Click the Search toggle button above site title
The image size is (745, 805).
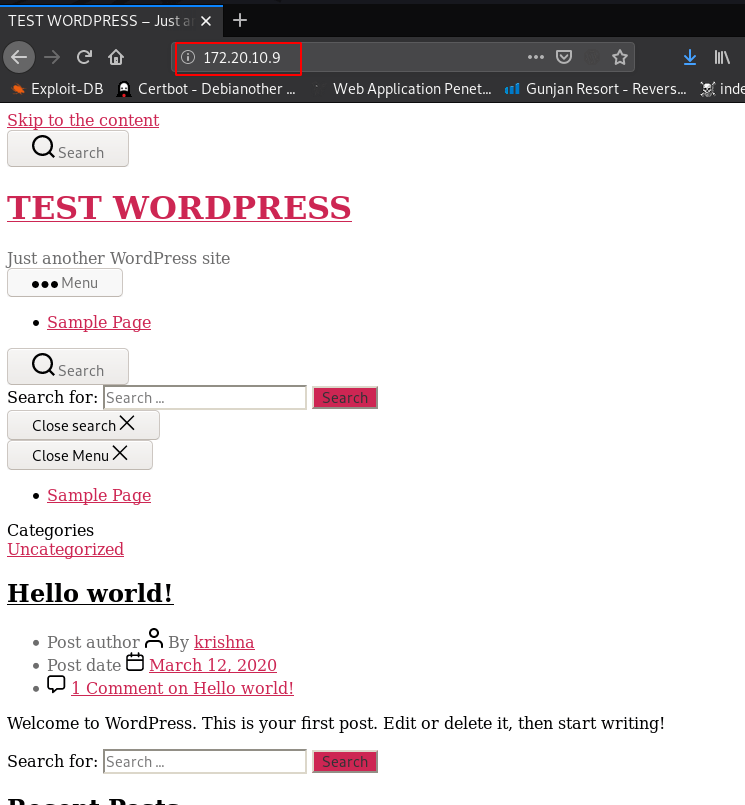(68, 148)
